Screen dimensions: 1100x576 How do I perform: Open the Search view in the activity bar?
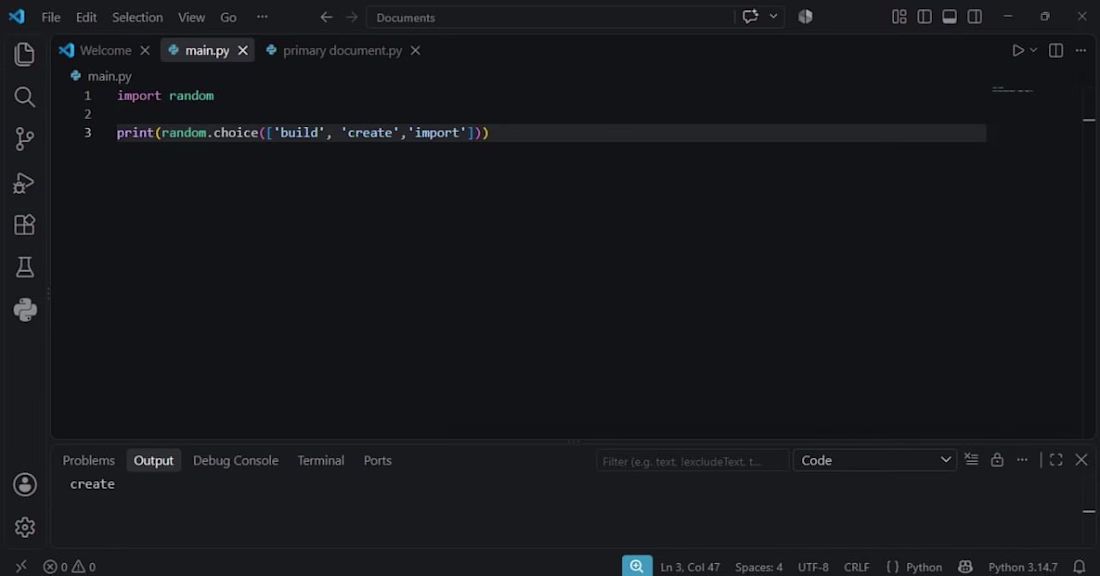click(x=25, y=97)
